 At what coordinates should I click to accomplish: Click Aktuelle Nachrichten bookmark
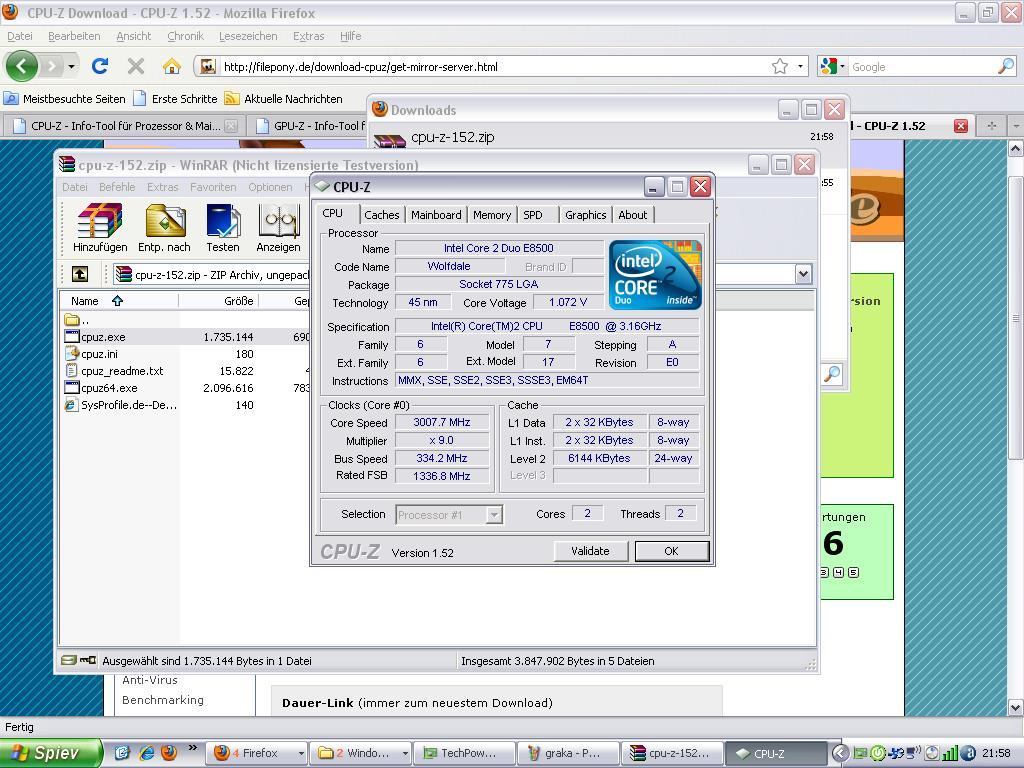pos(283,99)
